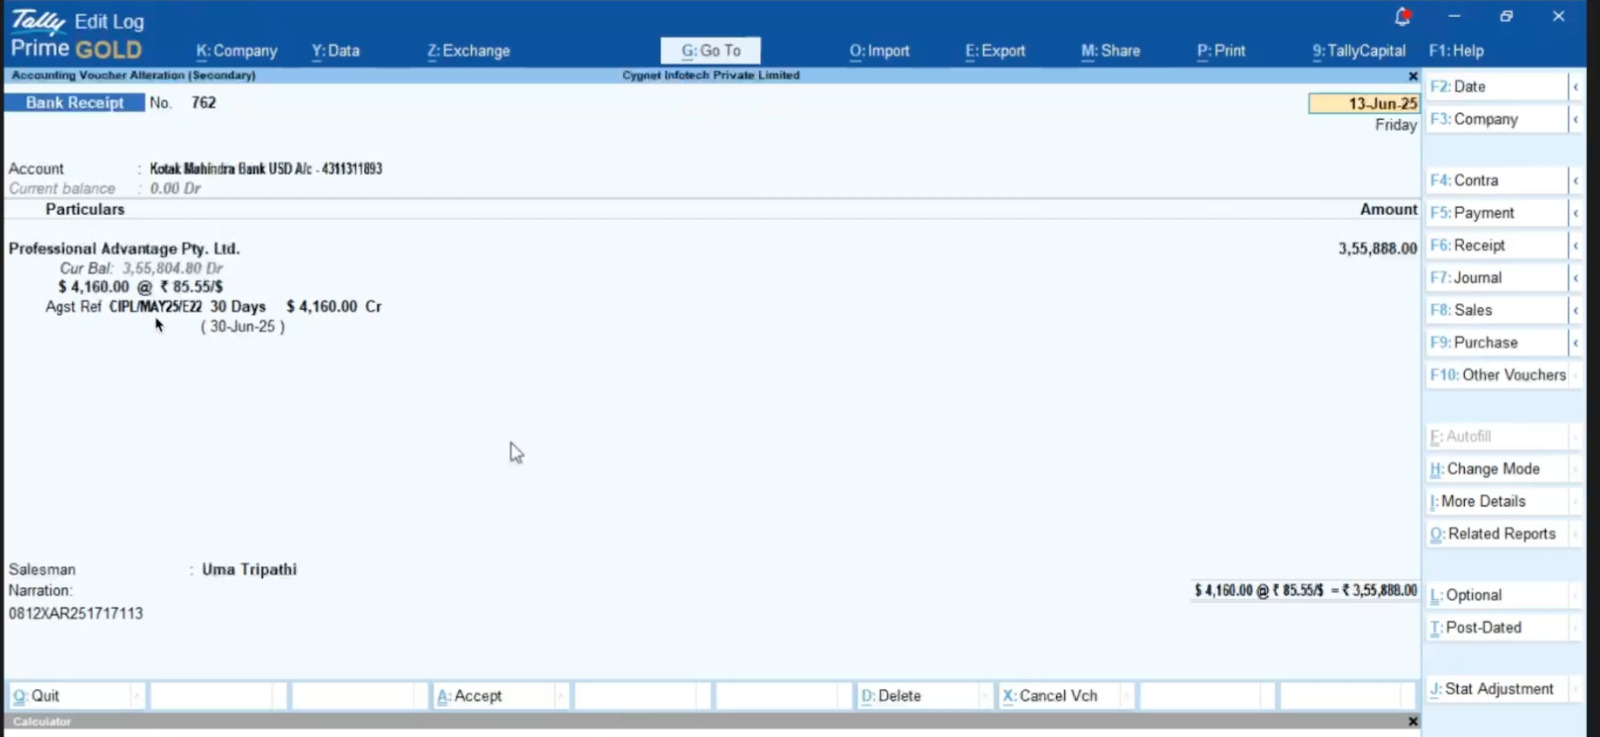
Task: Open I: More Details
Action: click(x=1496, y=502)
